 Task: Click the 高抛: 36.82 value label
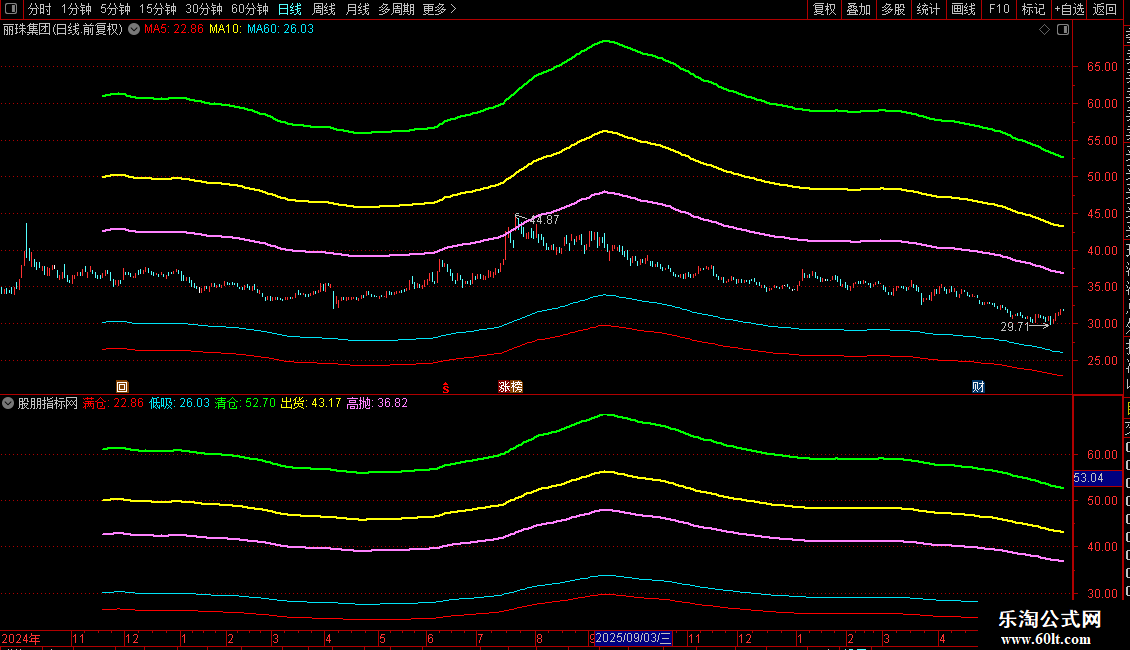pyautogui.click(x=377, y=404)
